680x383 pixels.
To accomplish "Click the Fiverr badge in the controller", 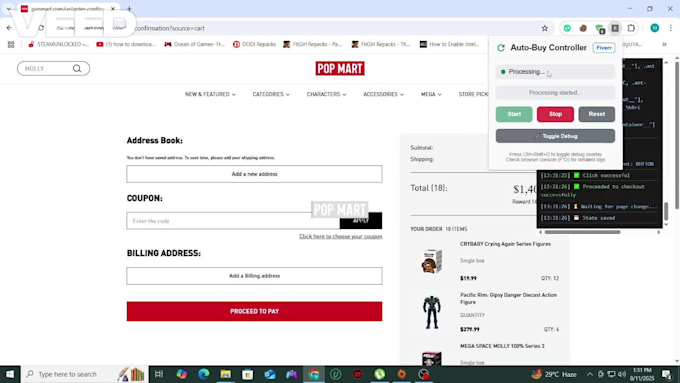I will tap(604, 48).
